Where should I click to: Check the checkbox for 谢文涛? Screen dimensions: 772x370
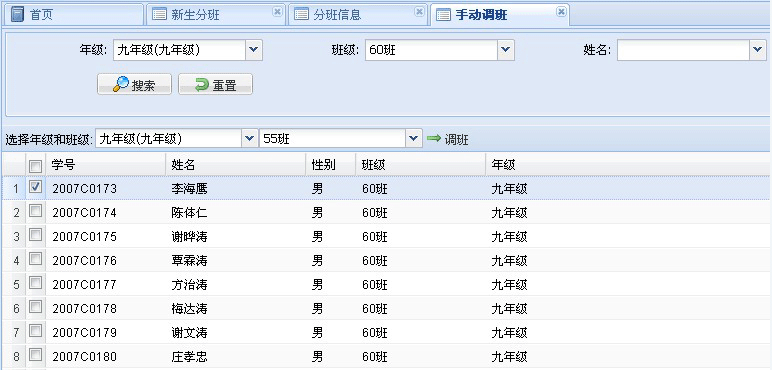[x=35, y=331]
